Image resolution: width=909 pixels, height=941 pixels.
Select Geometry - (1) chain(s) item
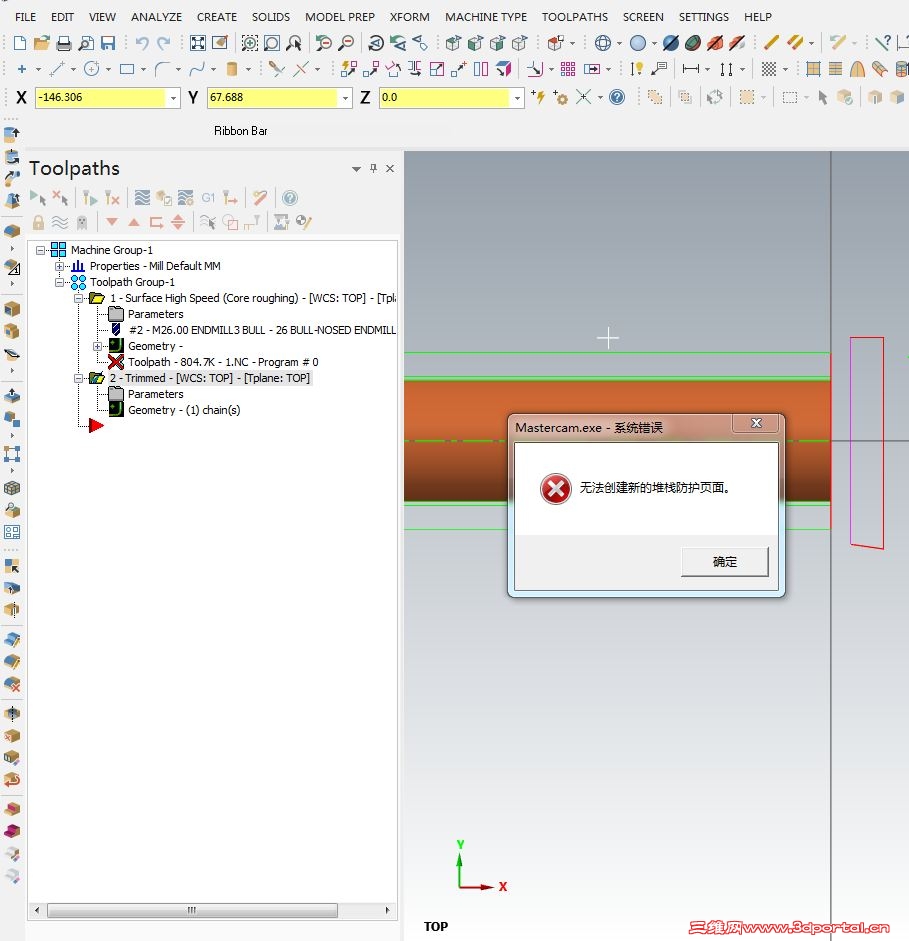pyautogui.click(x=184, y=410)
